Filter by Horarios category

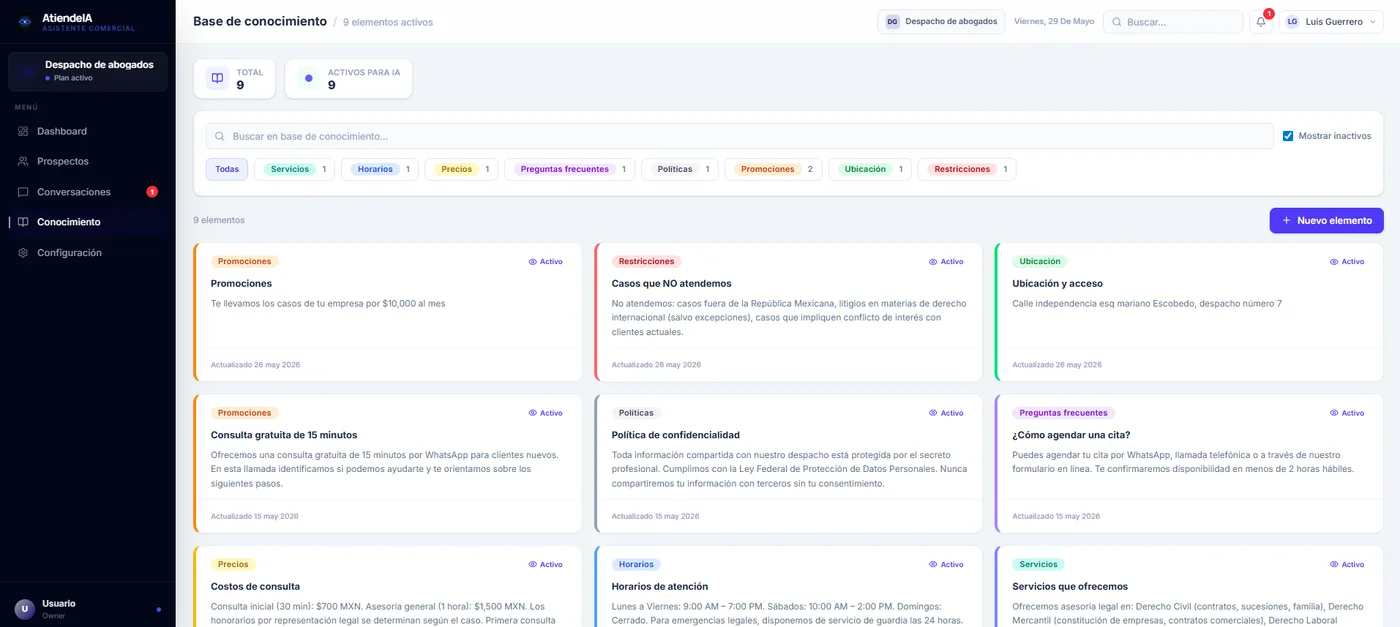pos(380,169)
